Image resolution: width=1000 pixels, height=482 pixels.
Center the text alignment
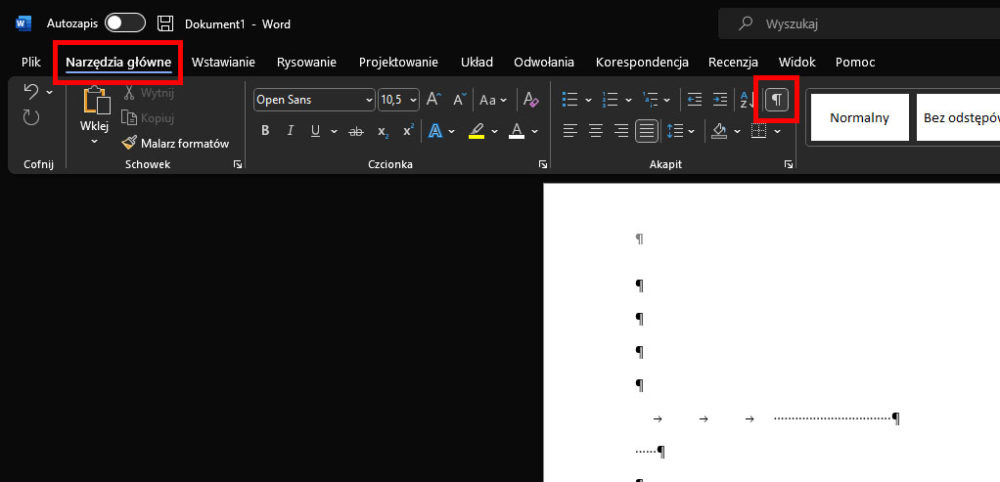[596, 131]
